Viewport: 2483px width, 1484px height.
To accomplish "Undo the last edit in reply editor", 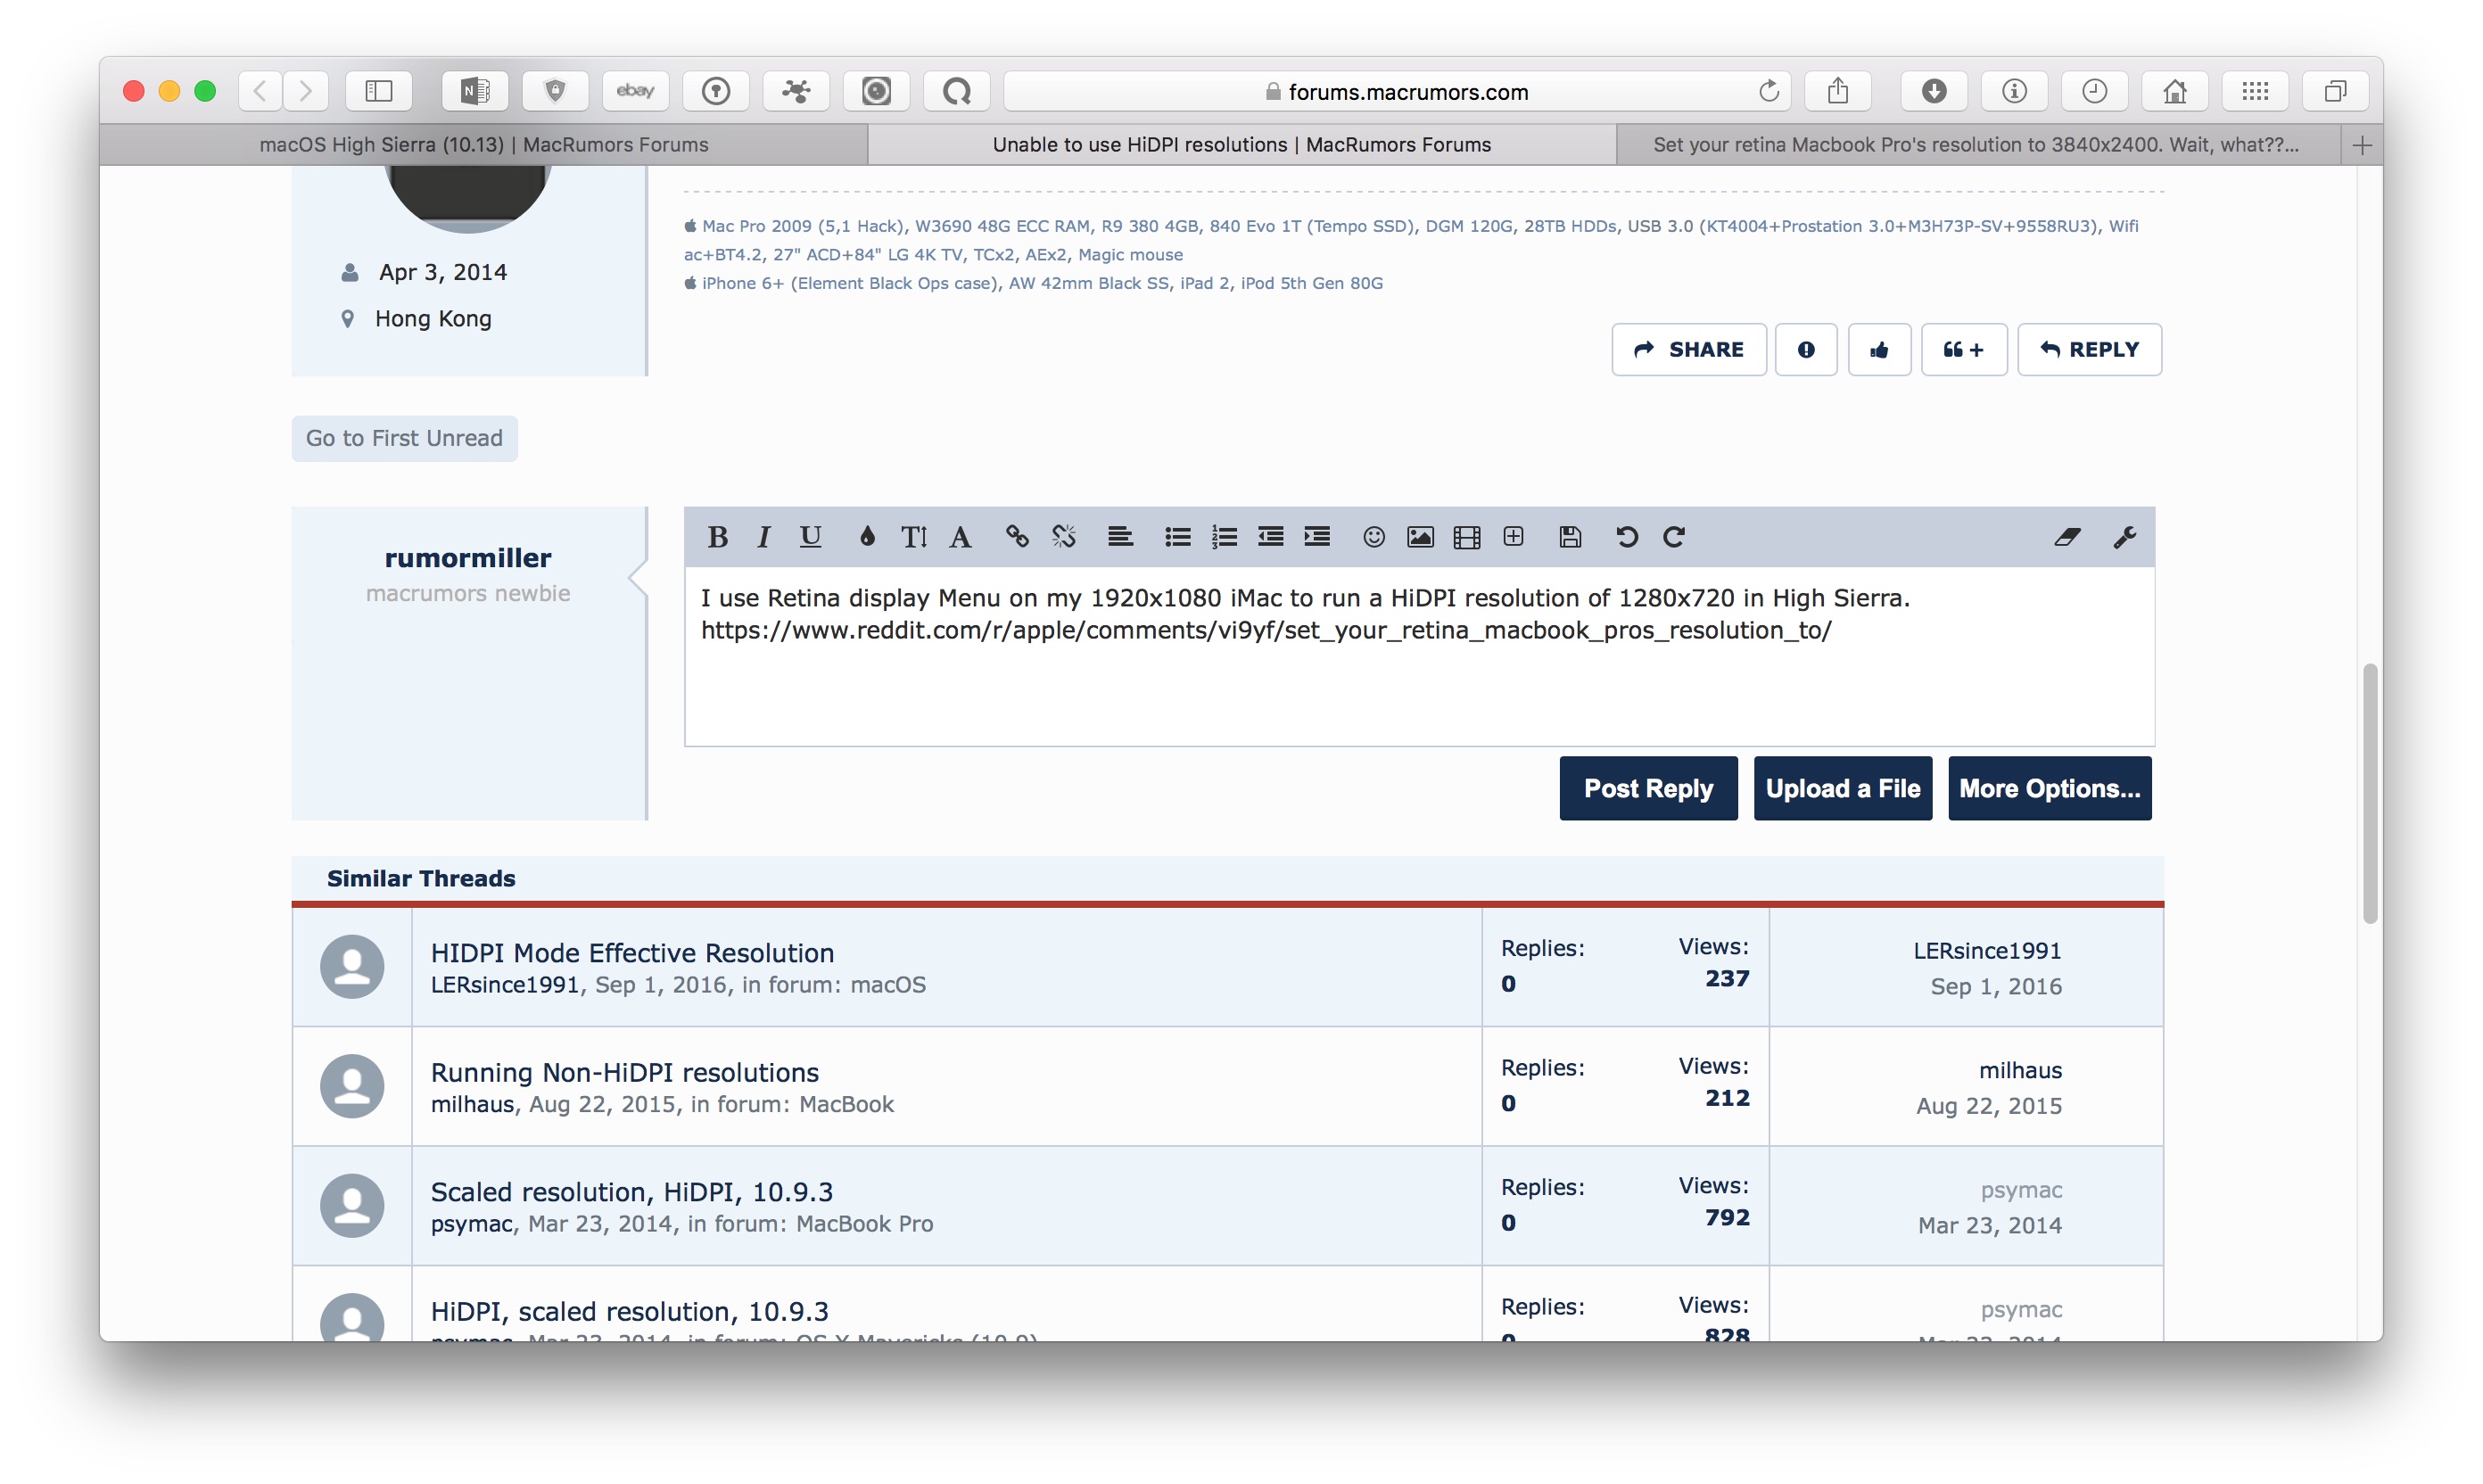I will click(1627, 537).
